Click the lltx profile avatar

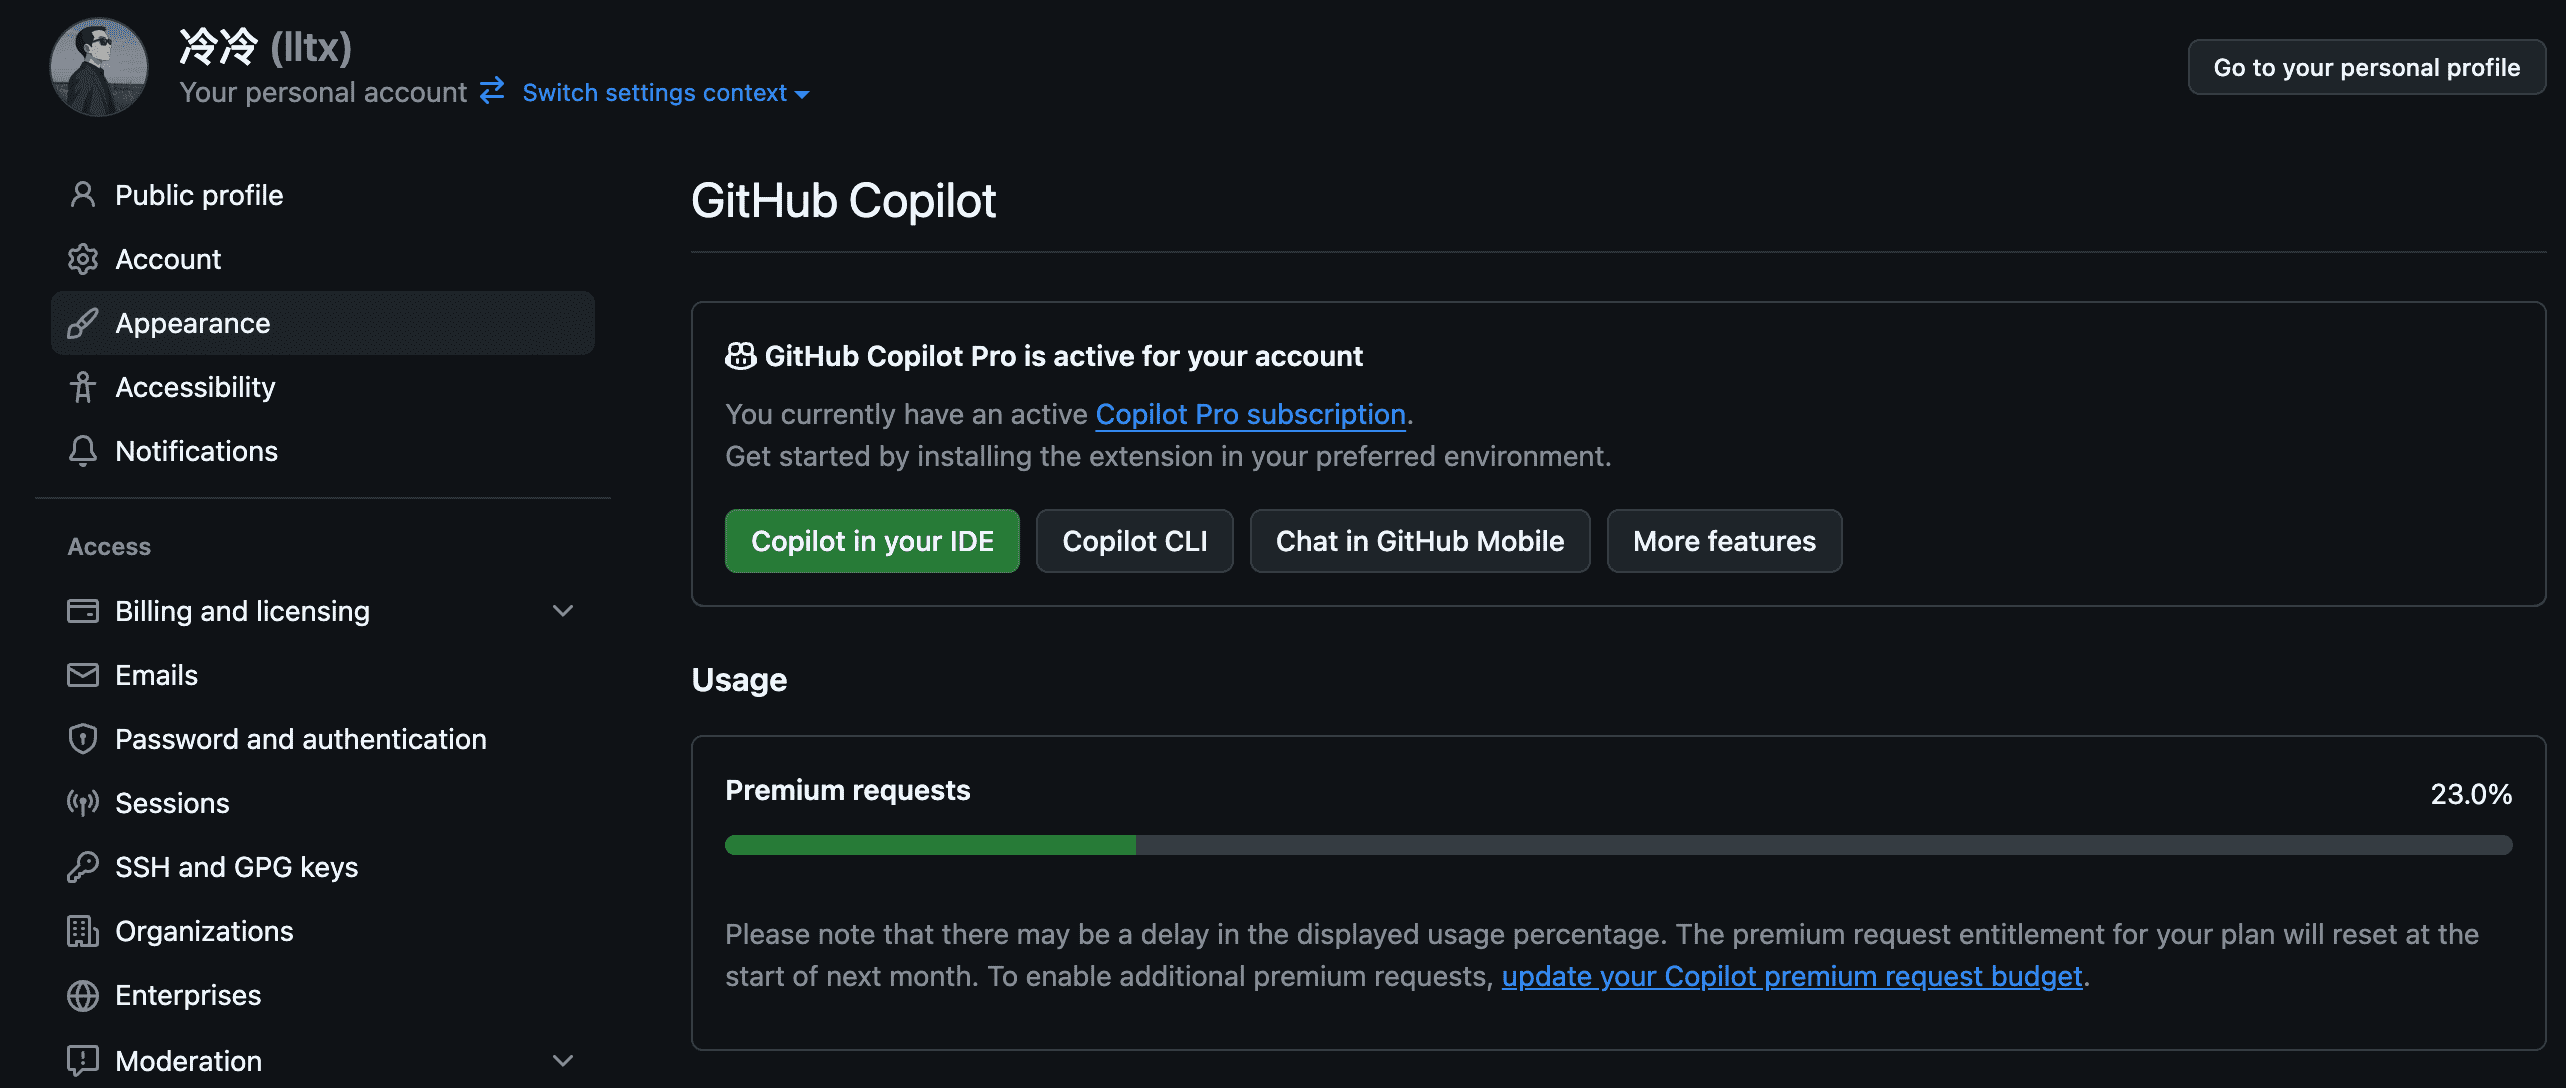coord(98,66)
